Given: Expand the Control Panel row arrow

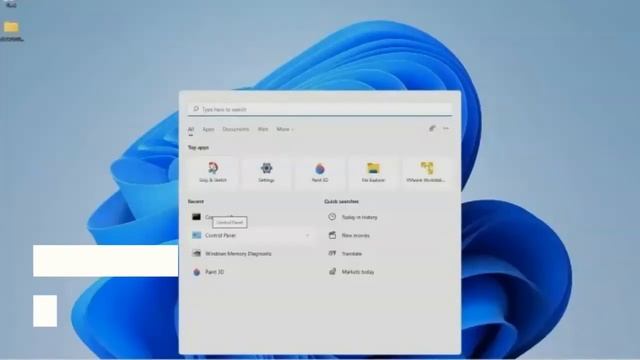Looking at the screenshot, I should [307, 236].
